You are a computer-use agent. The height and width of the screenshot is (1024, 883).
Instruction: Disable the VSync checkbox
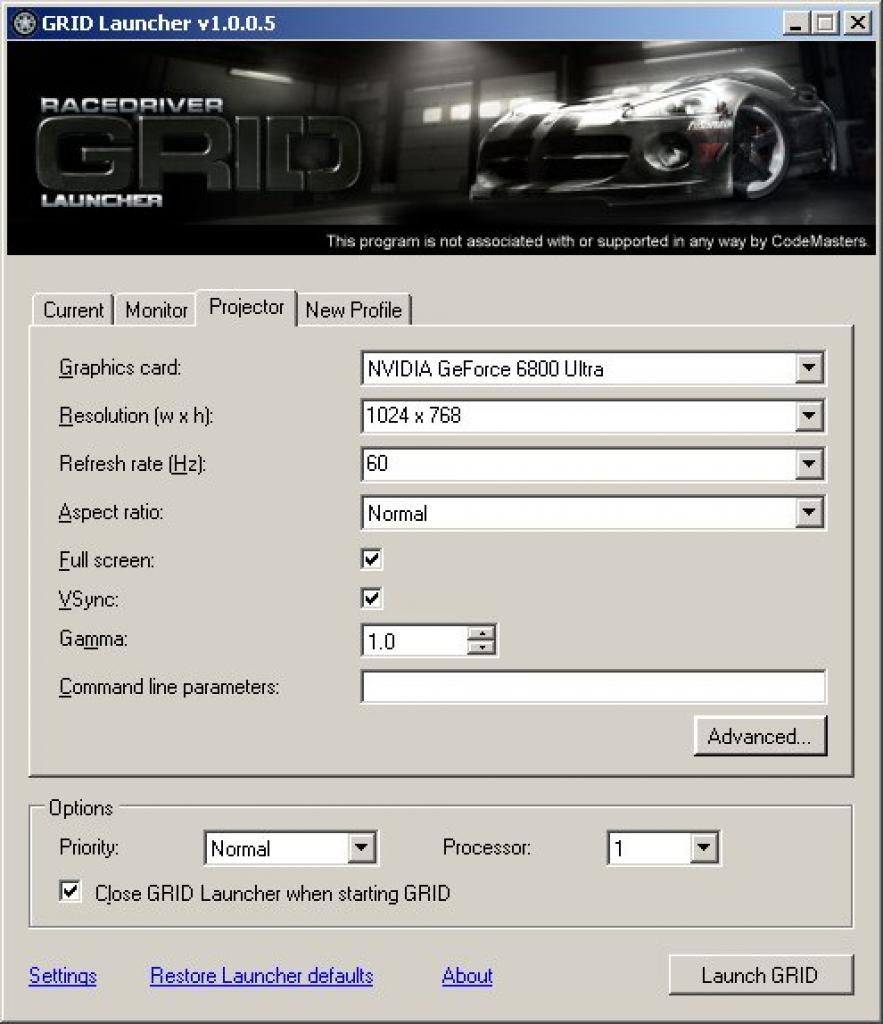pos(372,598)
